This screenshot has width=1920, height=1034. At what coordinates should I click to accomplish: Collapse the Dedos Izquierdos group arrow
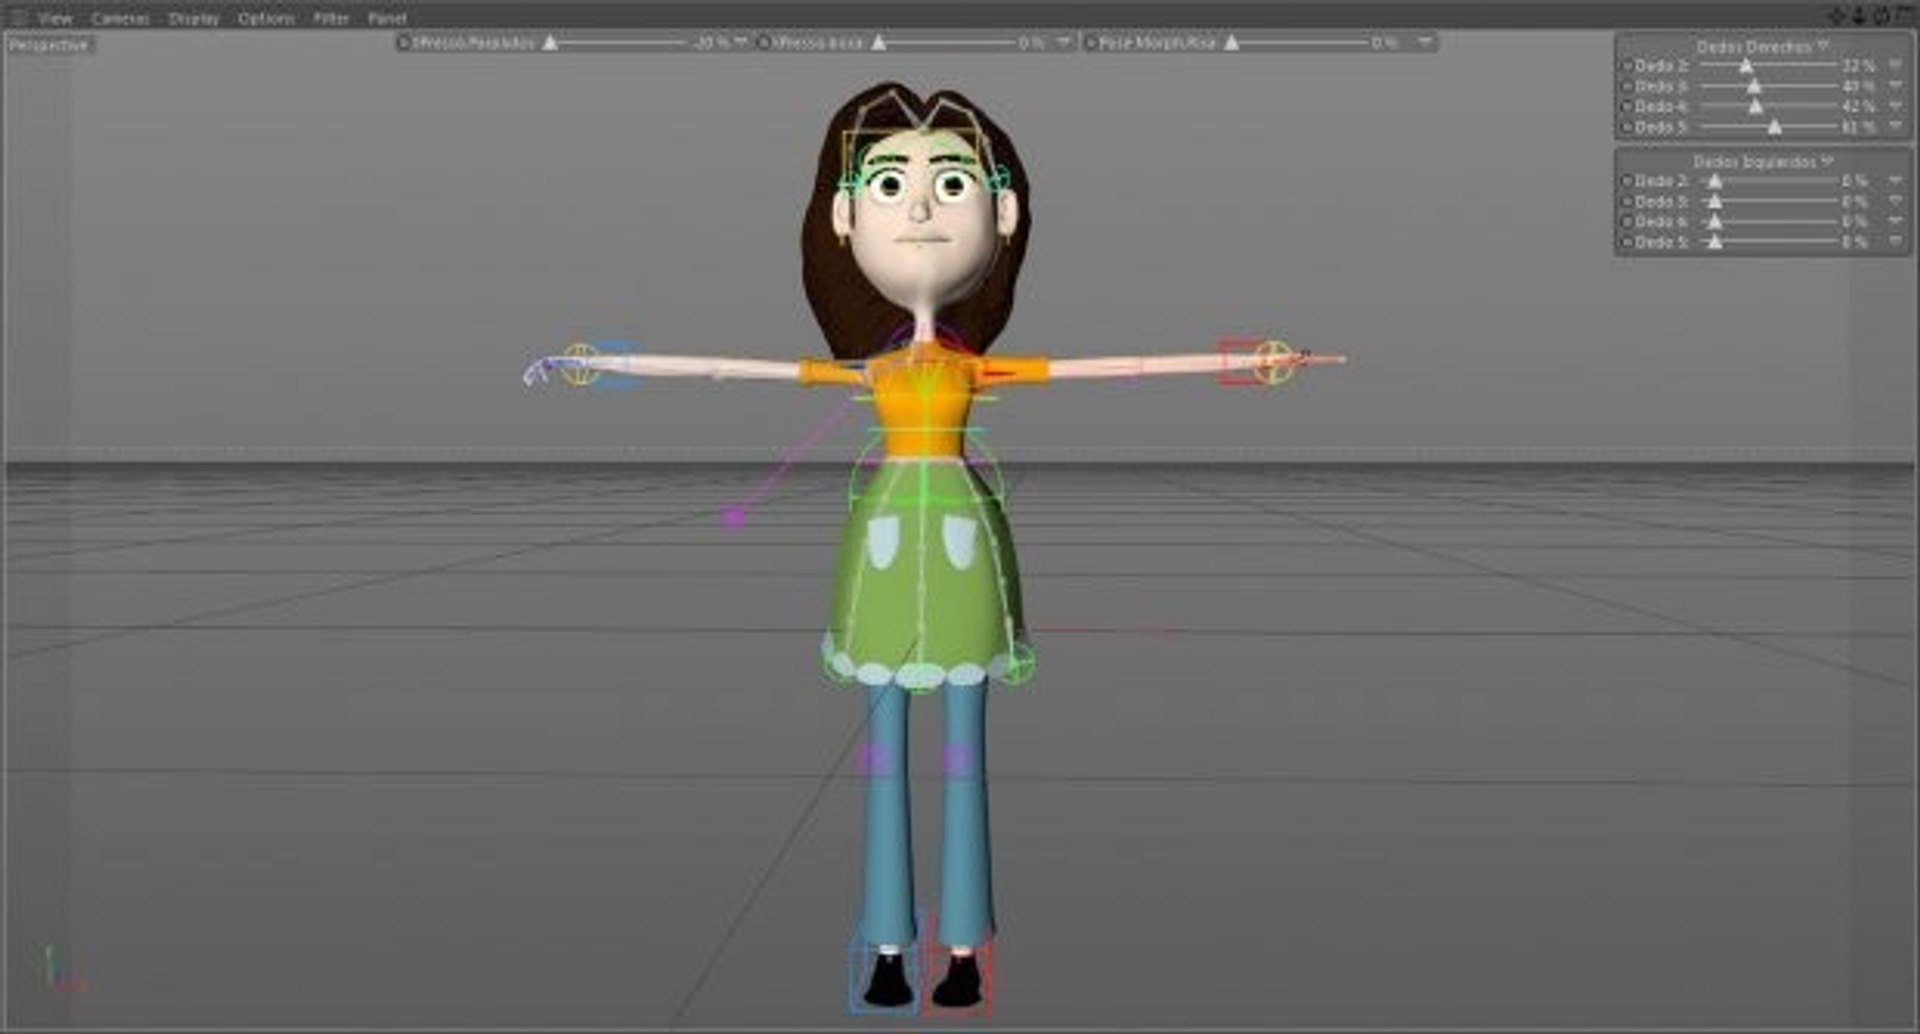pos(1827,161)
